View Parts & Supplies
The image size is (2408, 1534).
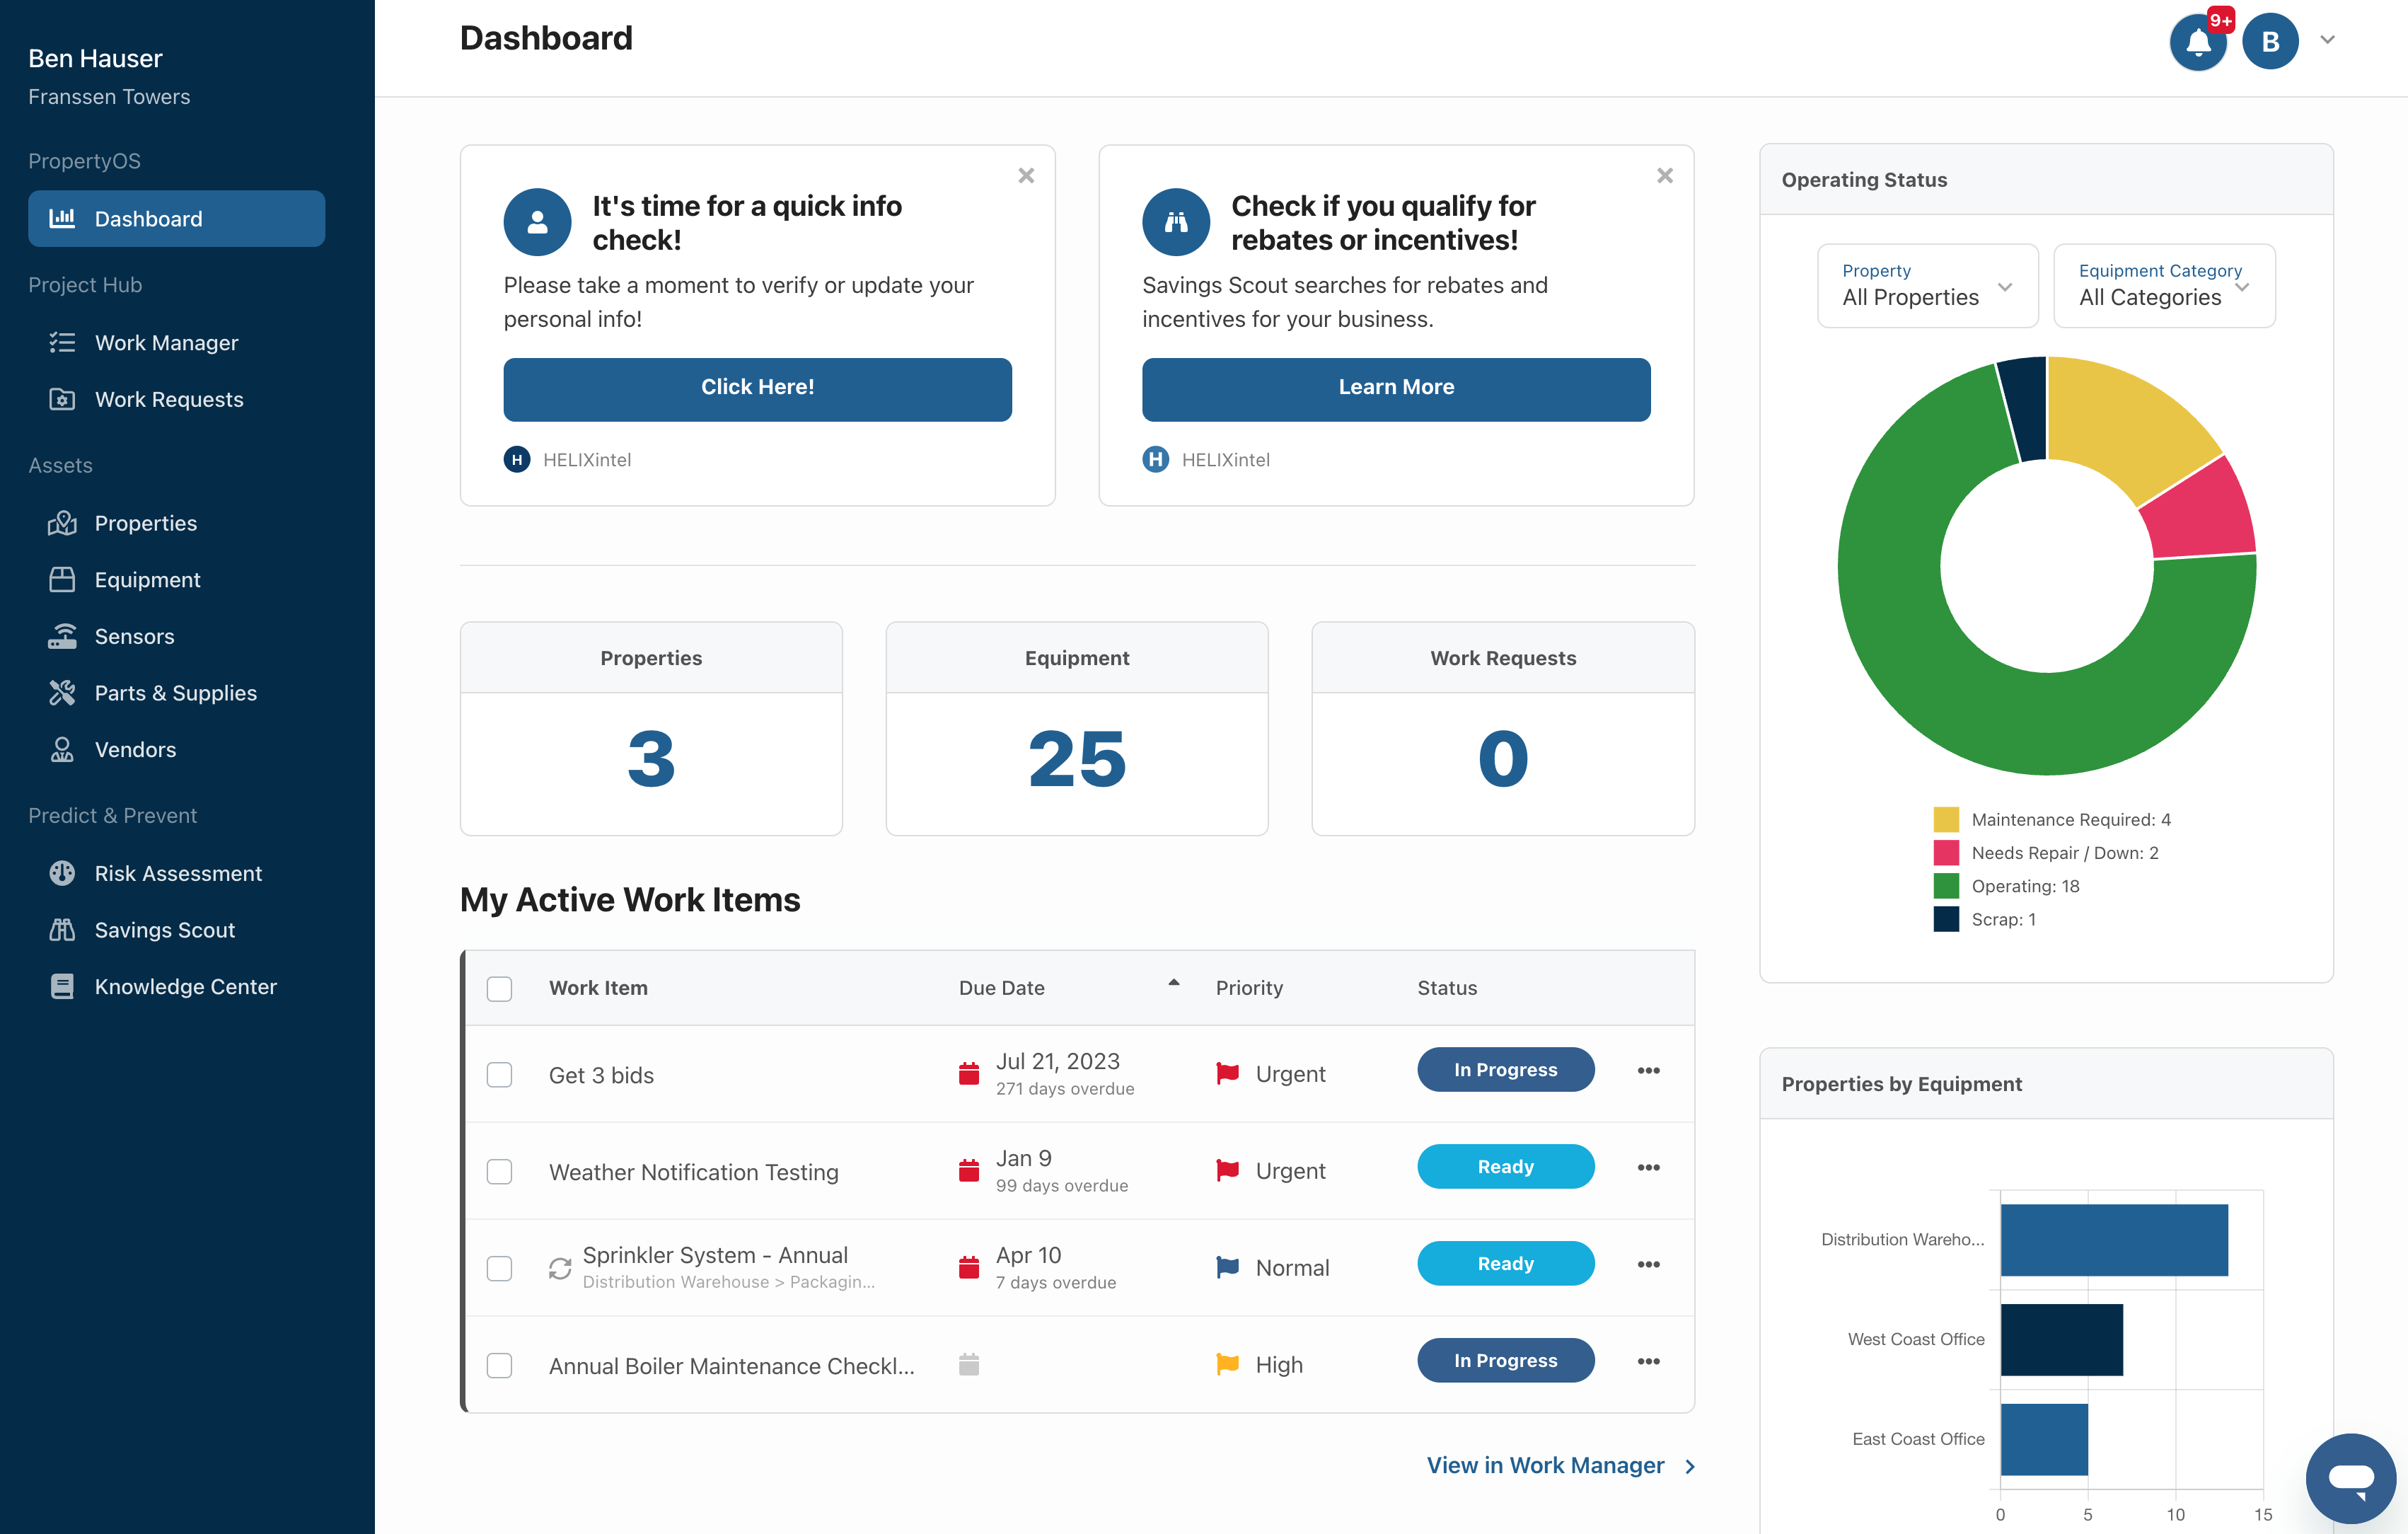pos(175,692)
